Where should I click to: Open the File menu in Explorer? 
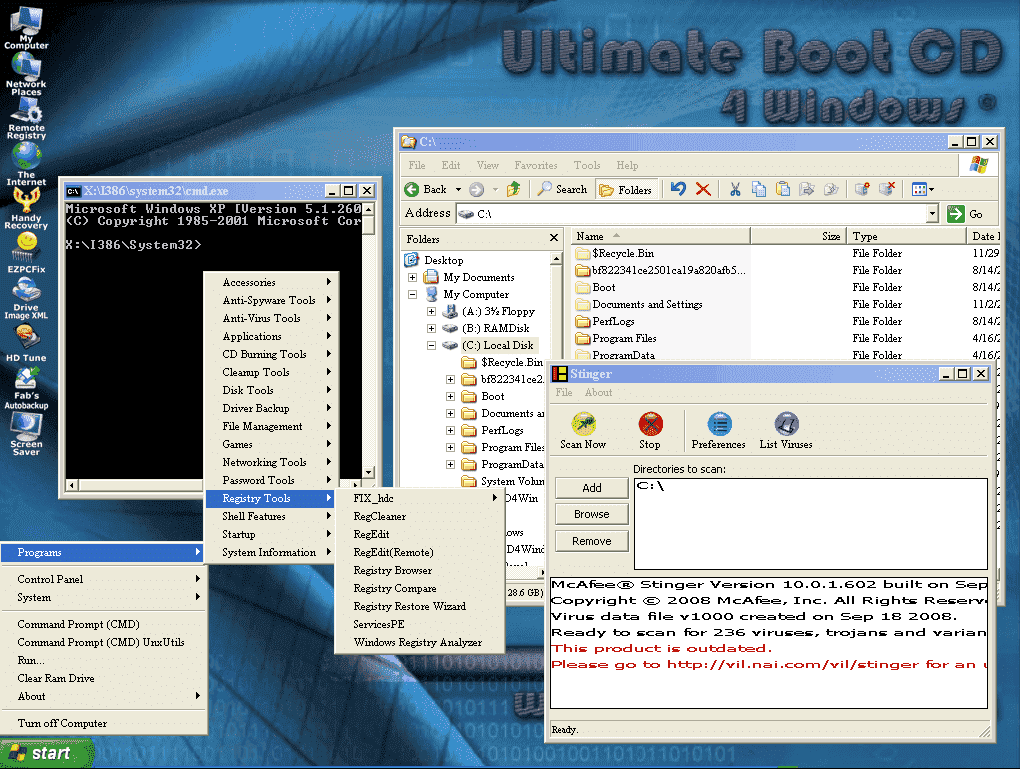click(x=417, y=165)
